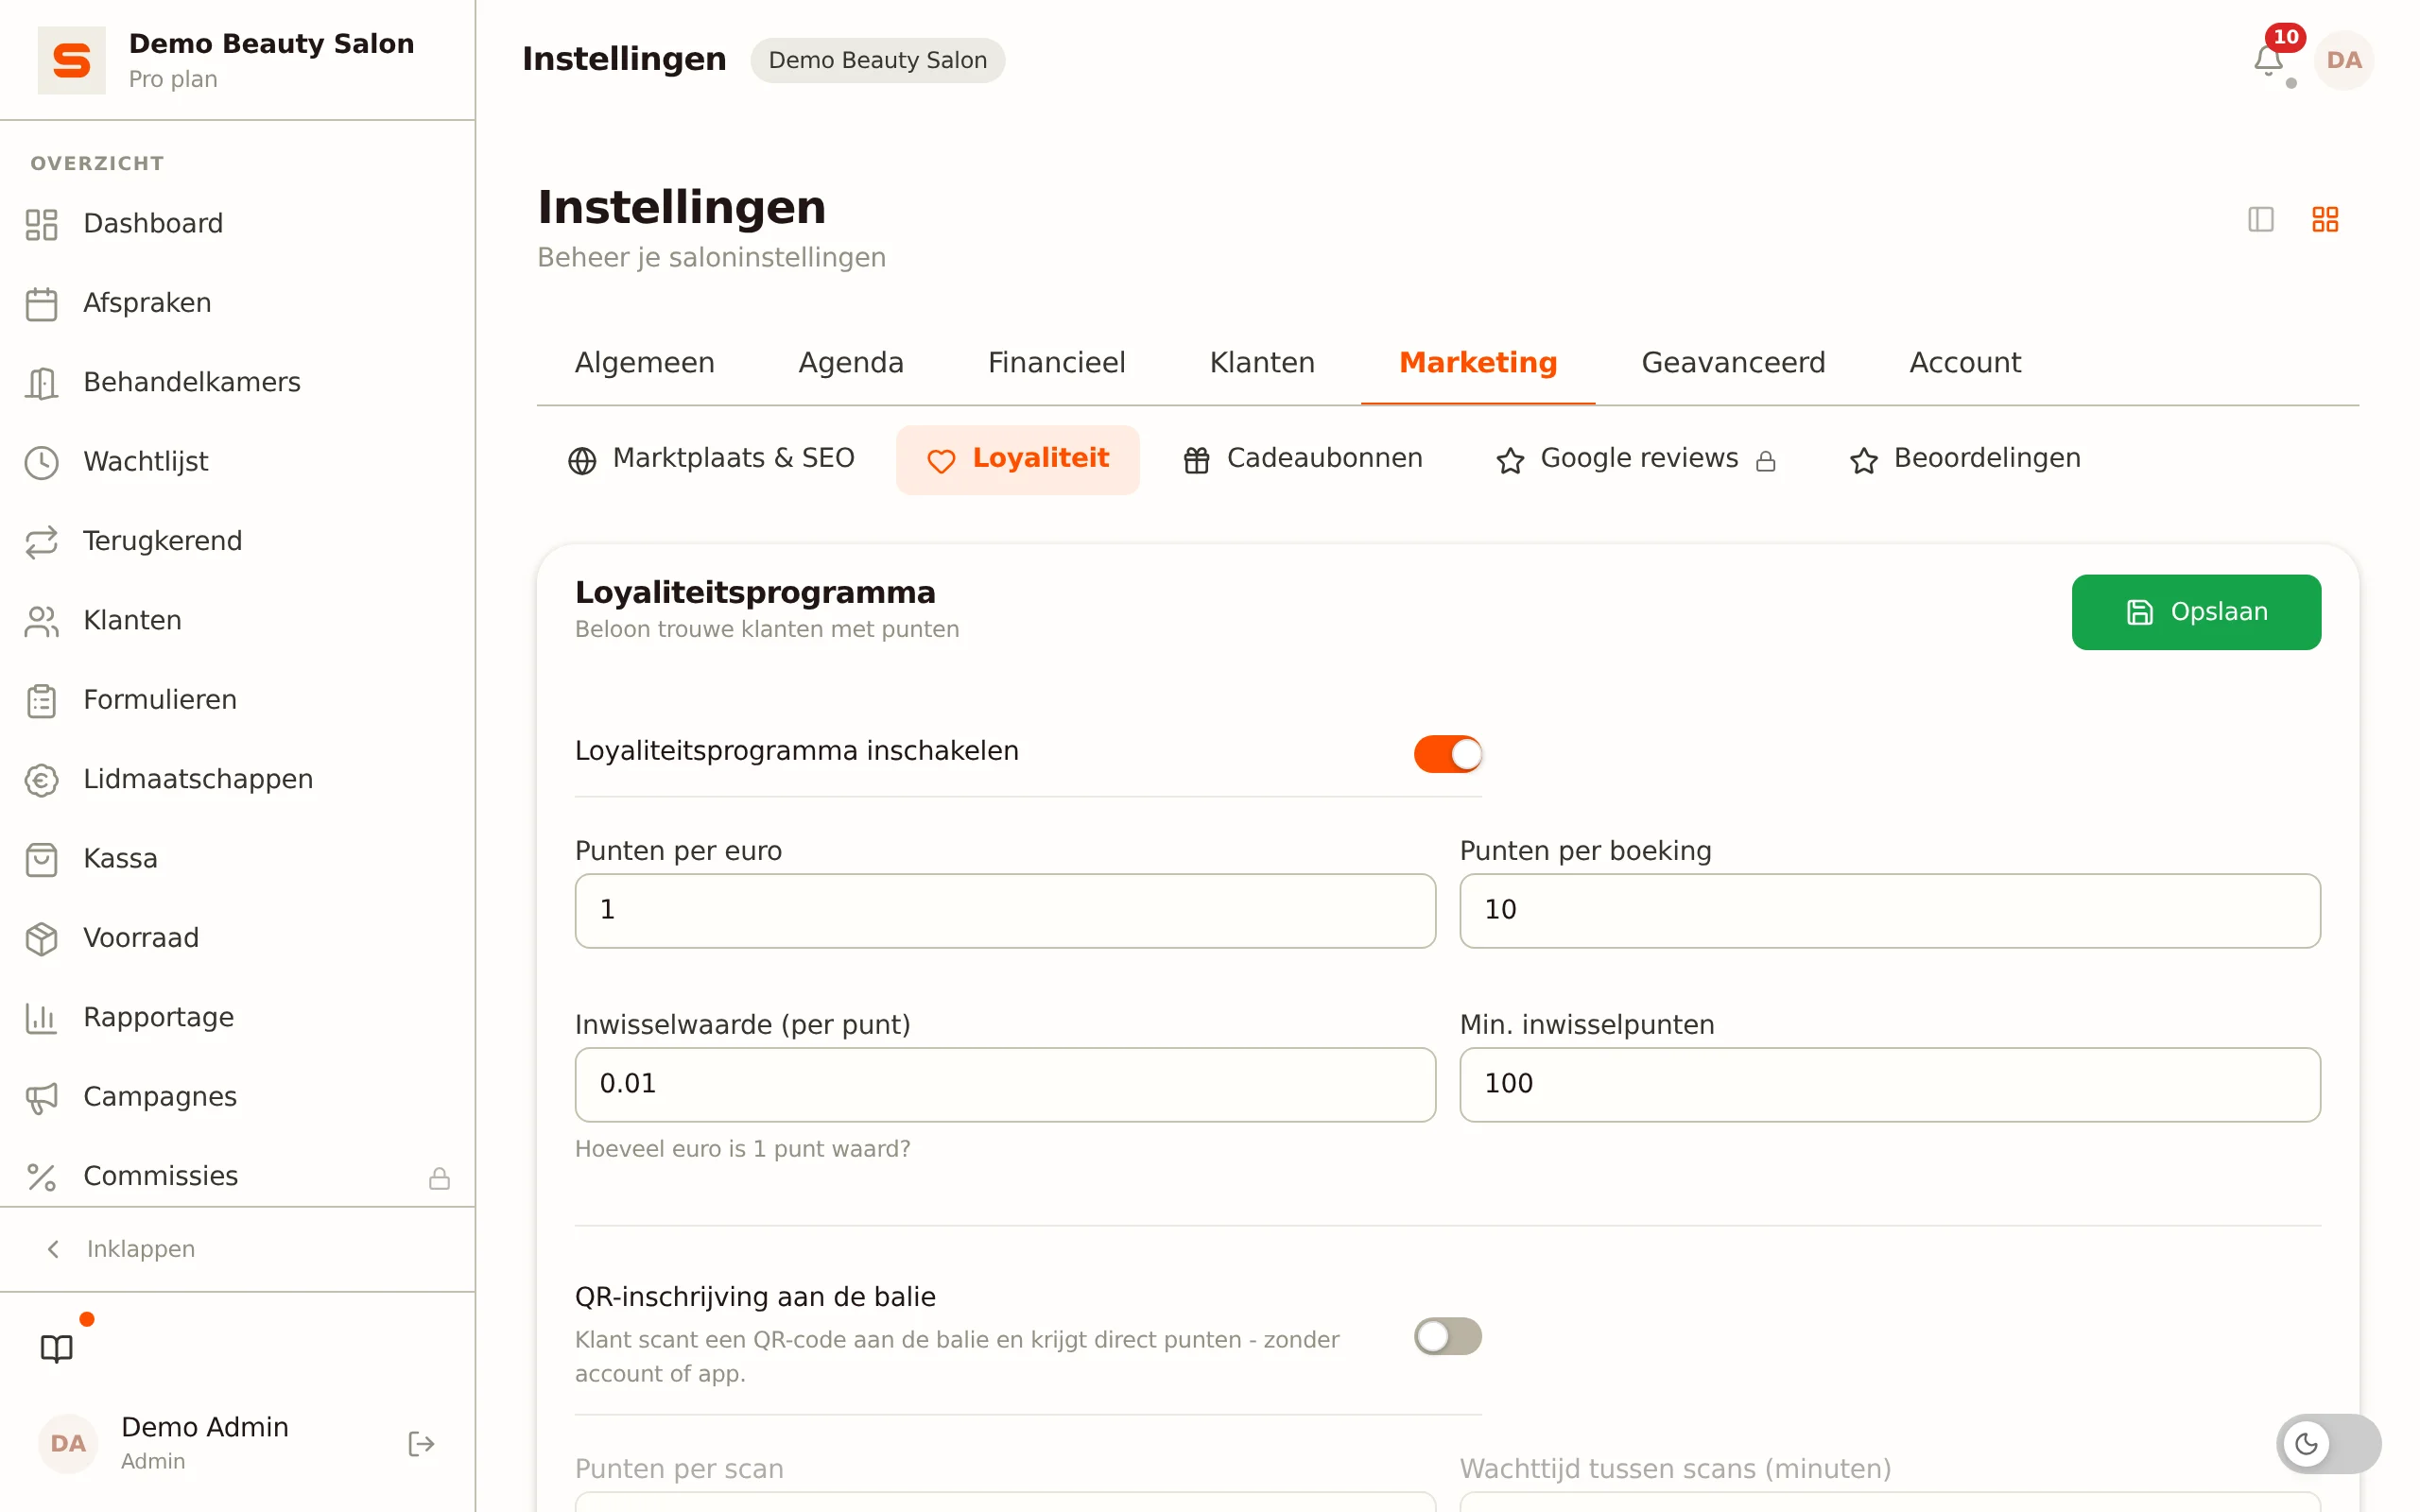Click the Kassa shopping bag icon

41,859
